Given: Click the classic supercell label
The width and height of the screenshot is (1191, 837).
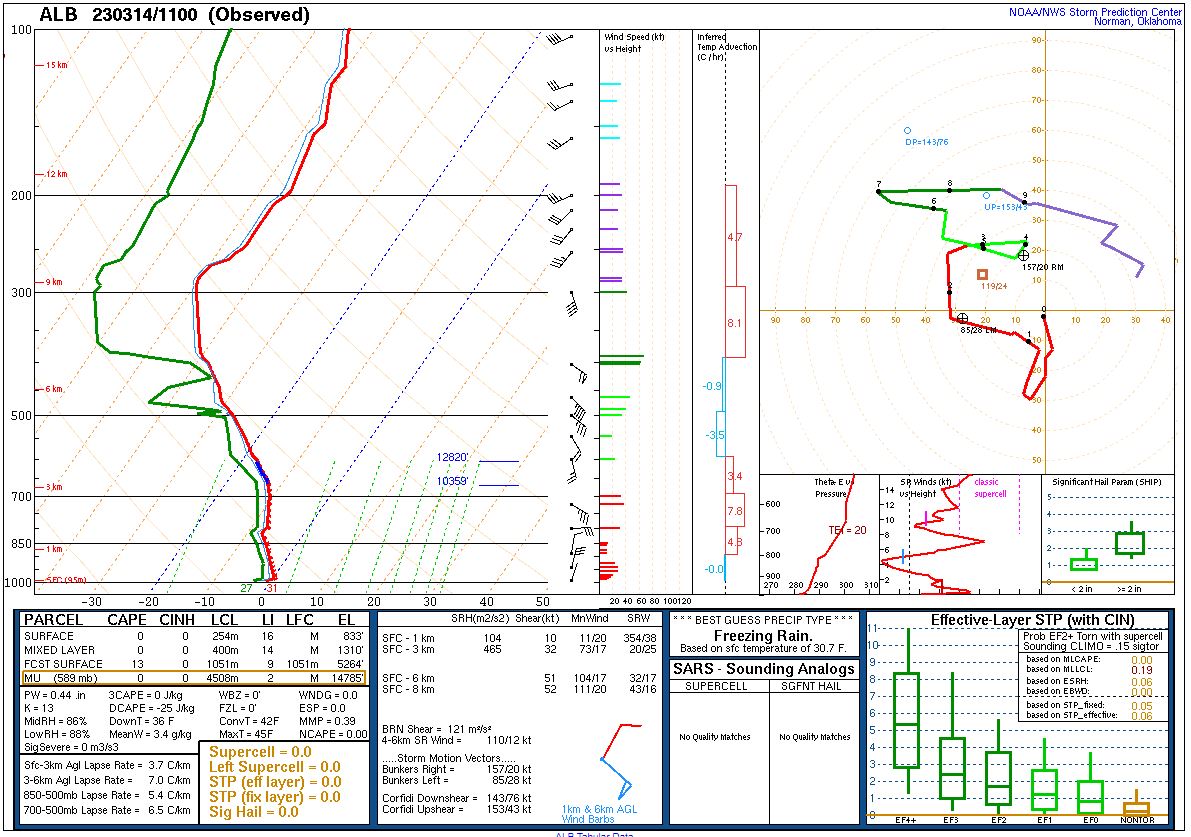Looking at the screenshot, I should [990, 488].
